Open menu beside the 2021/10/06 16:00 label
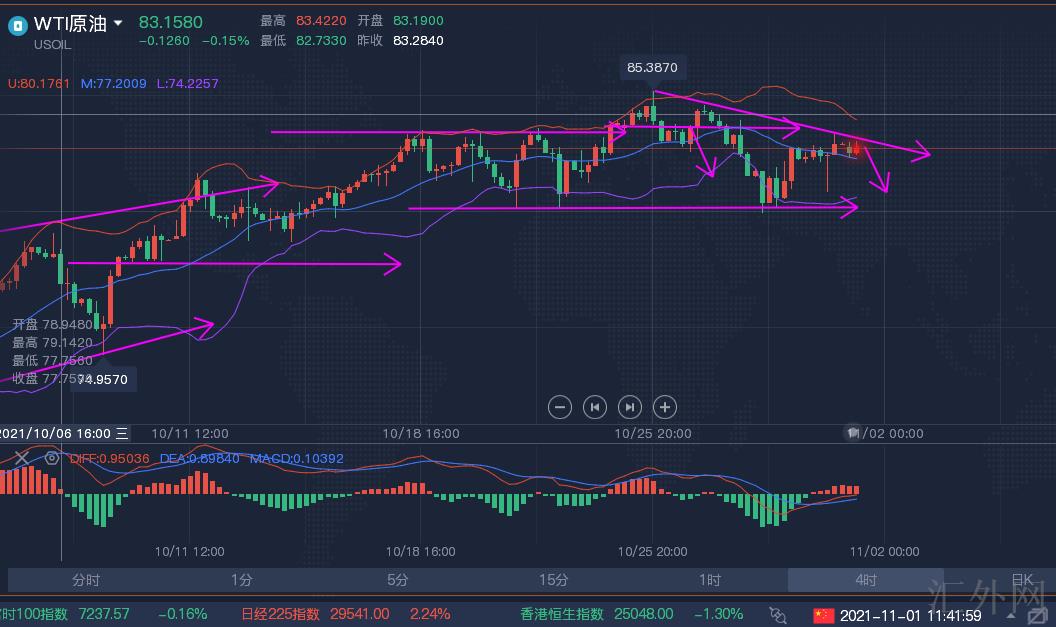 pyautogui.click(x=122, y=433)
